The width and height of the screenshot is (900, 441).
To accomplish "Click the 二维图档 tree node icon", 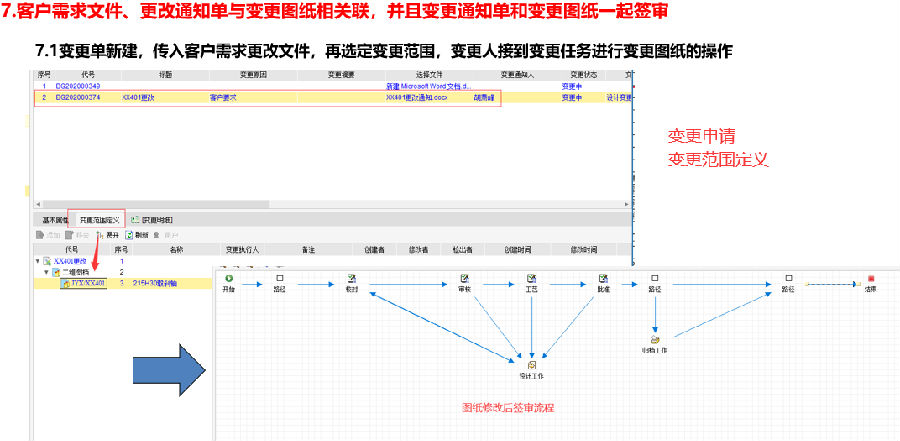I will 56,272.
